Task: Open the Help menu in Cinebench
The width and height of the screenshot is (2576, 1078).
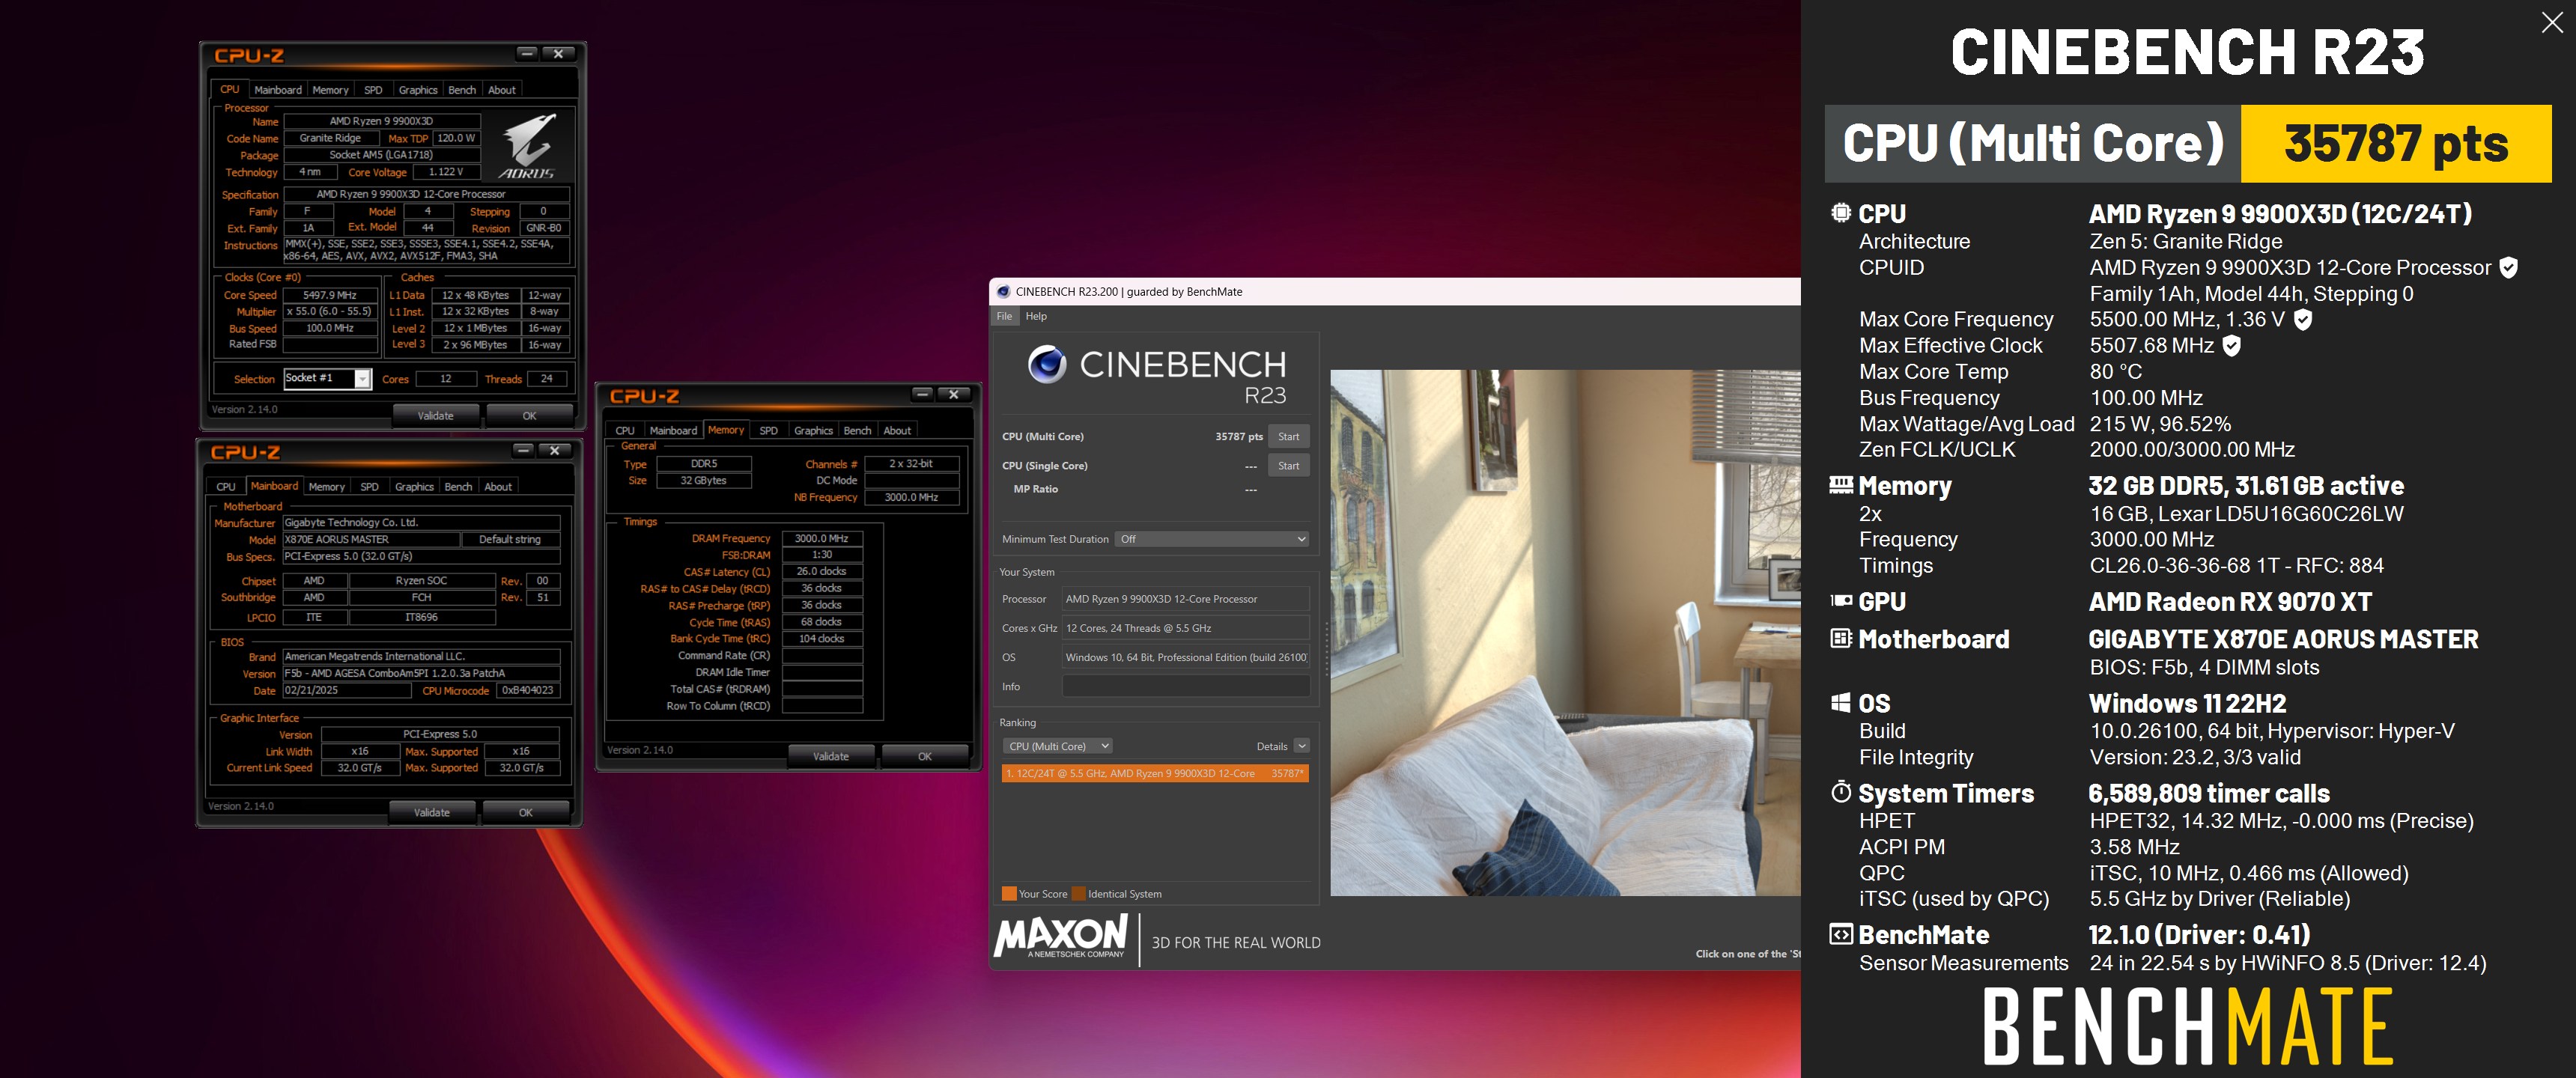Action: (x=1036, y=316)
